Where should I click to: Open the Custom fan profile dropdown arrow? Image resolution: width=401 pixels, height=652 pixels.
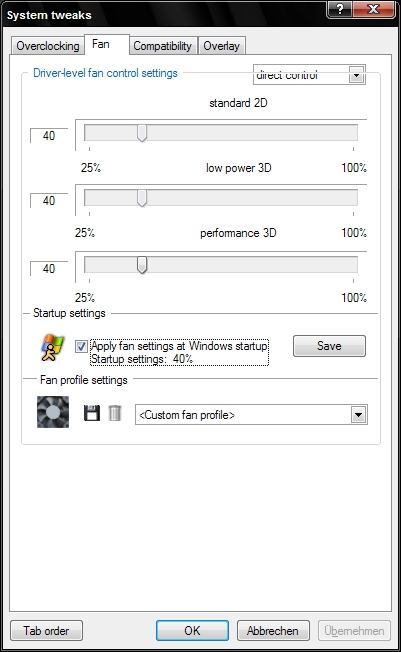359,415
